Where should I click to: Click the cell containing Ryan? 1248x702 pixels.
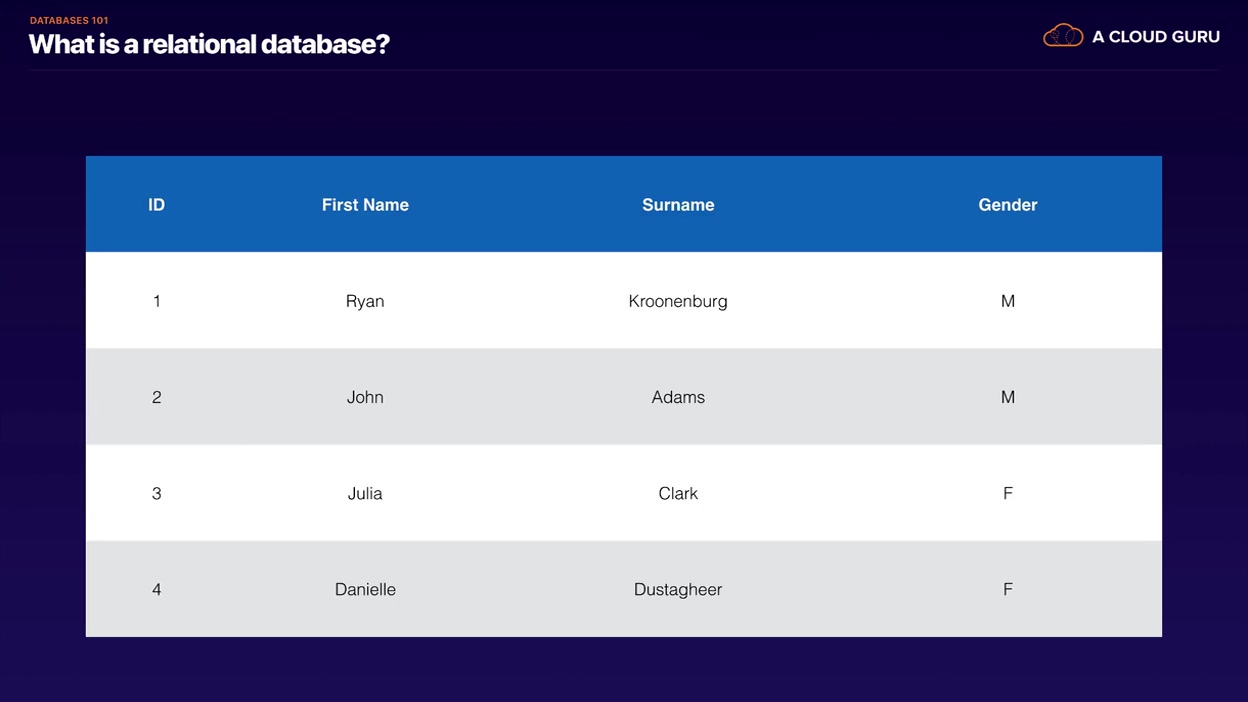tap(365, 301)
